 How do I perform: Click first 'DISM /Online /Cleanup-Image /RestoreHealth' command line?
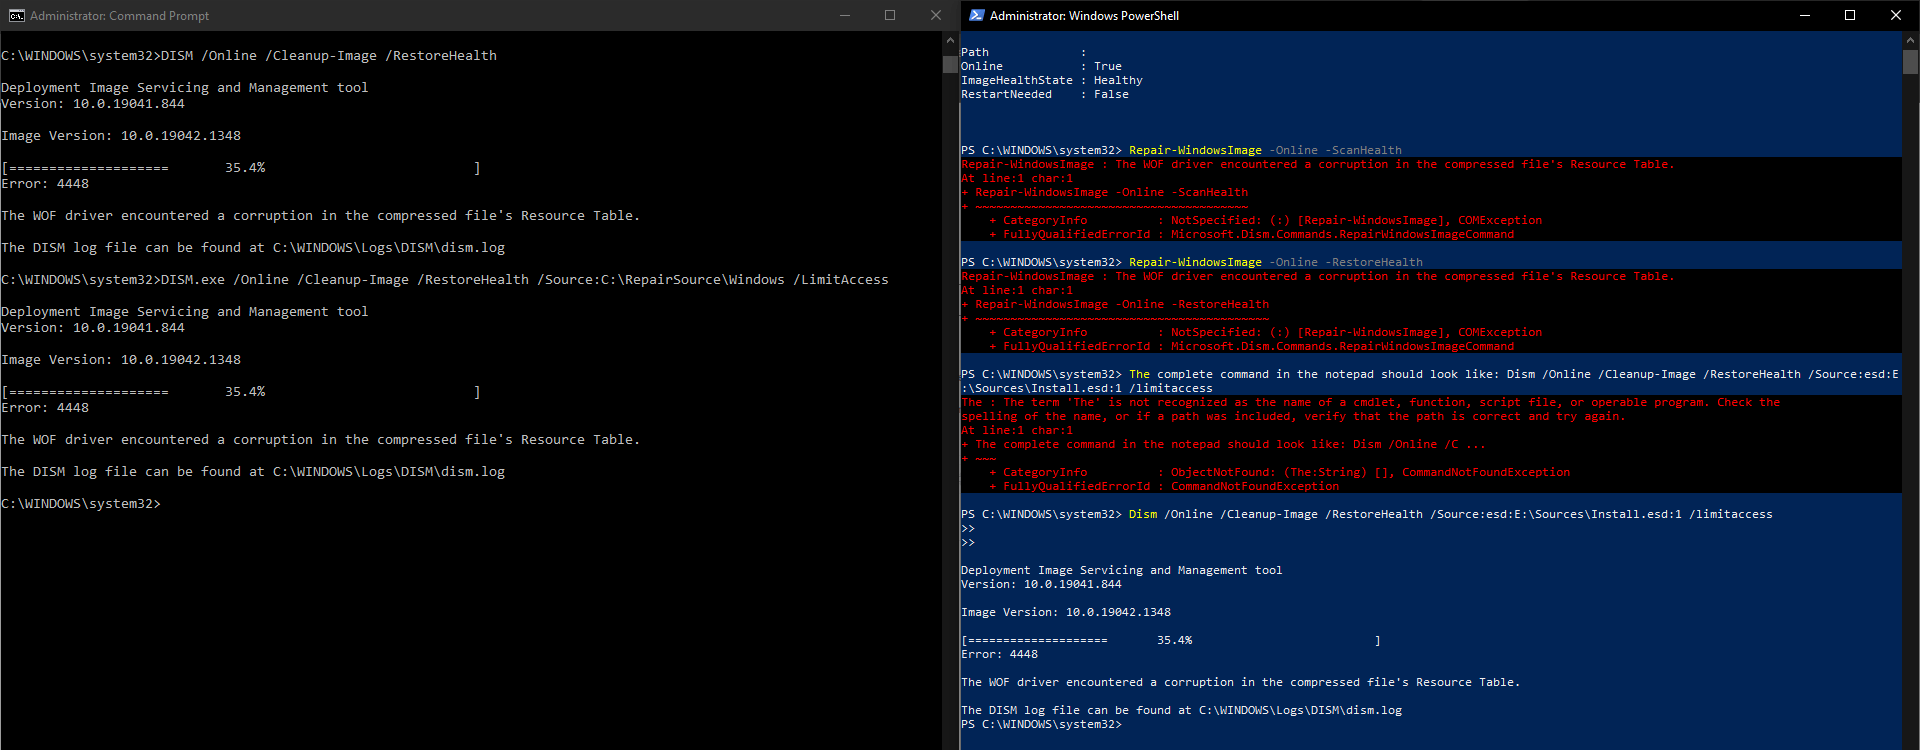(x=249, y=56)
